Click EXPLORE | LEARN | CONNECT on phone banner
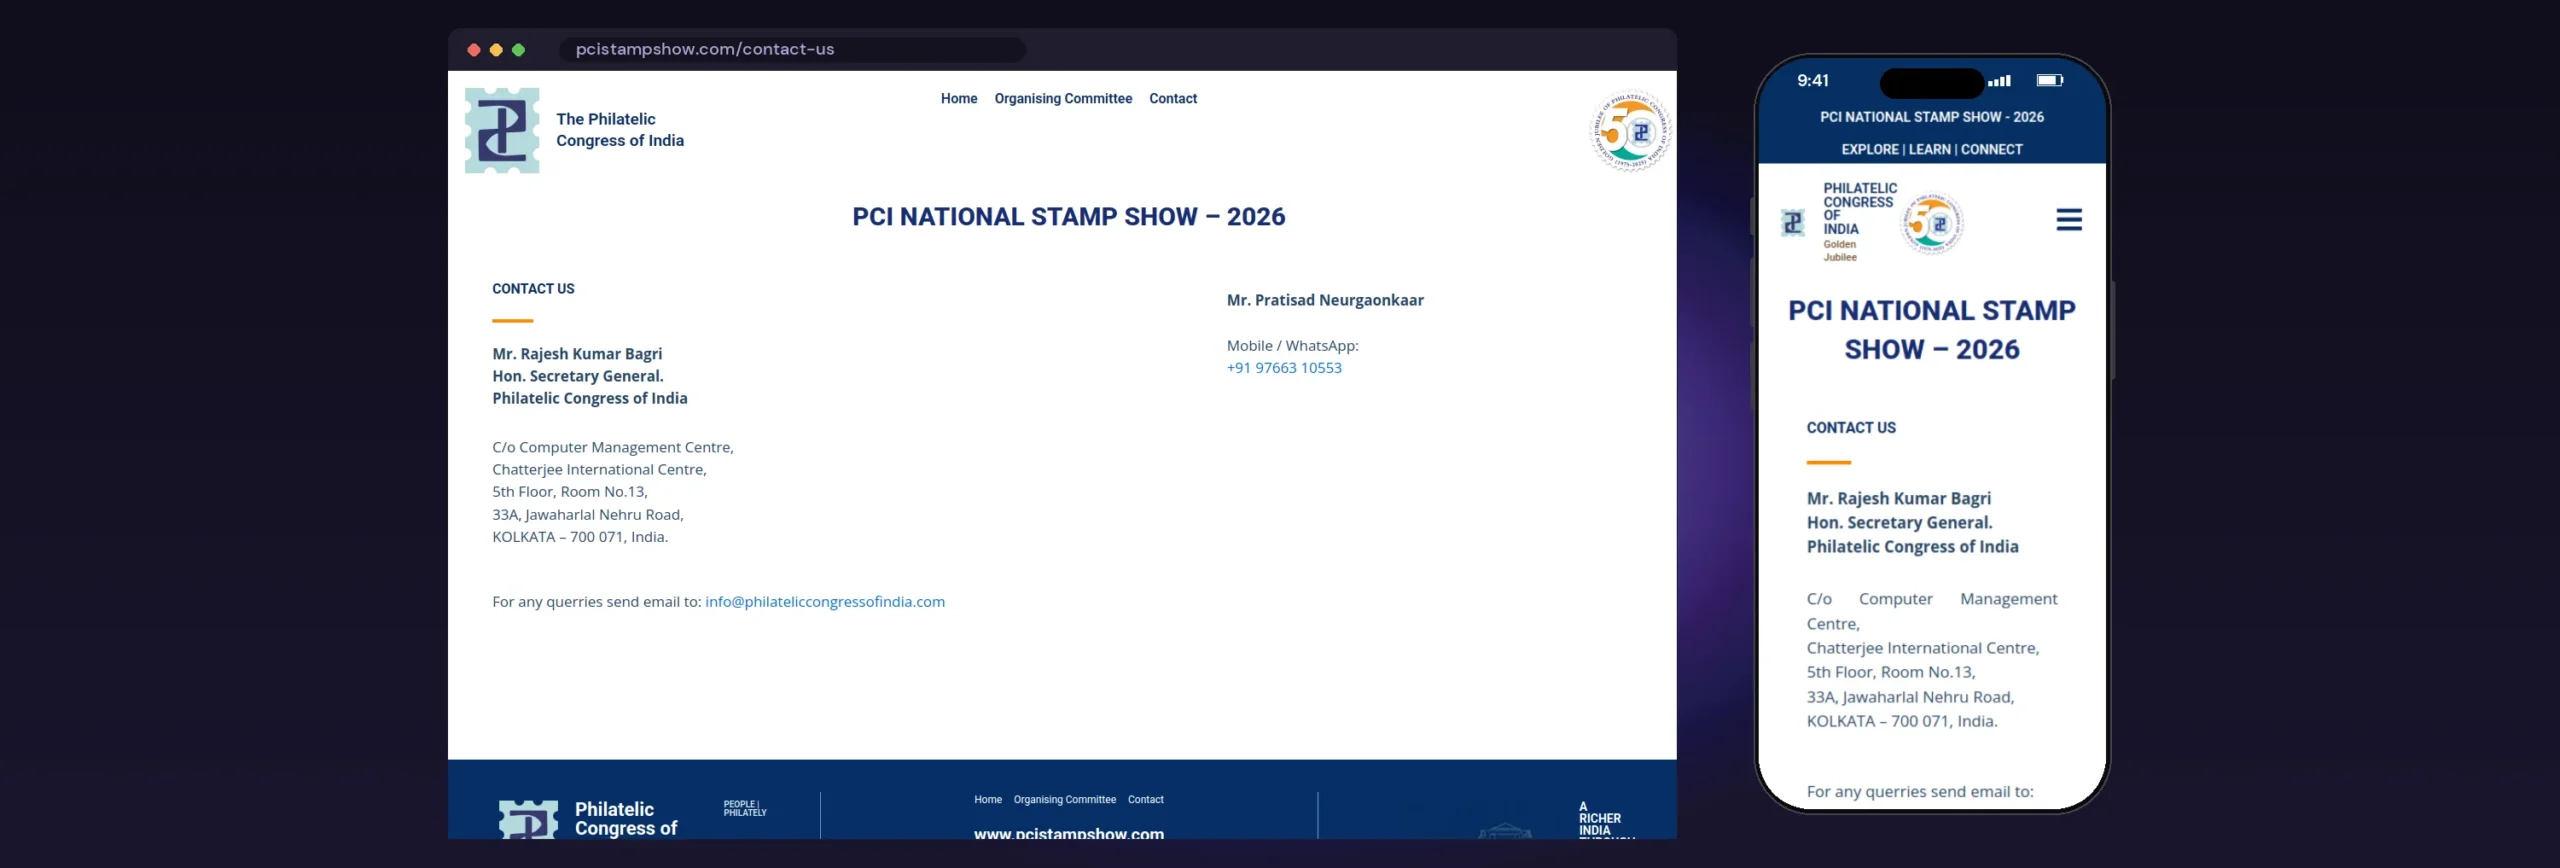Image resolution: width=2560 pixels, height=868 pixels. pos(1932,149)
